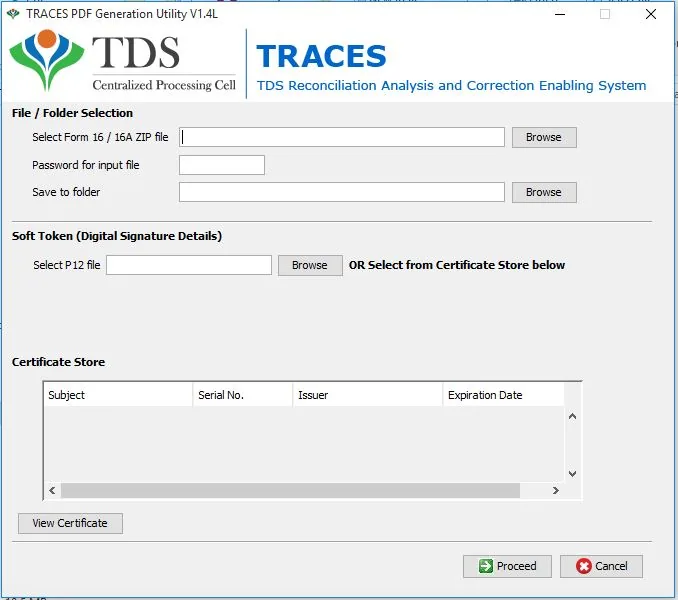Open the View Certificate button
The image size is (678, 600).
[x=70, y=523]
